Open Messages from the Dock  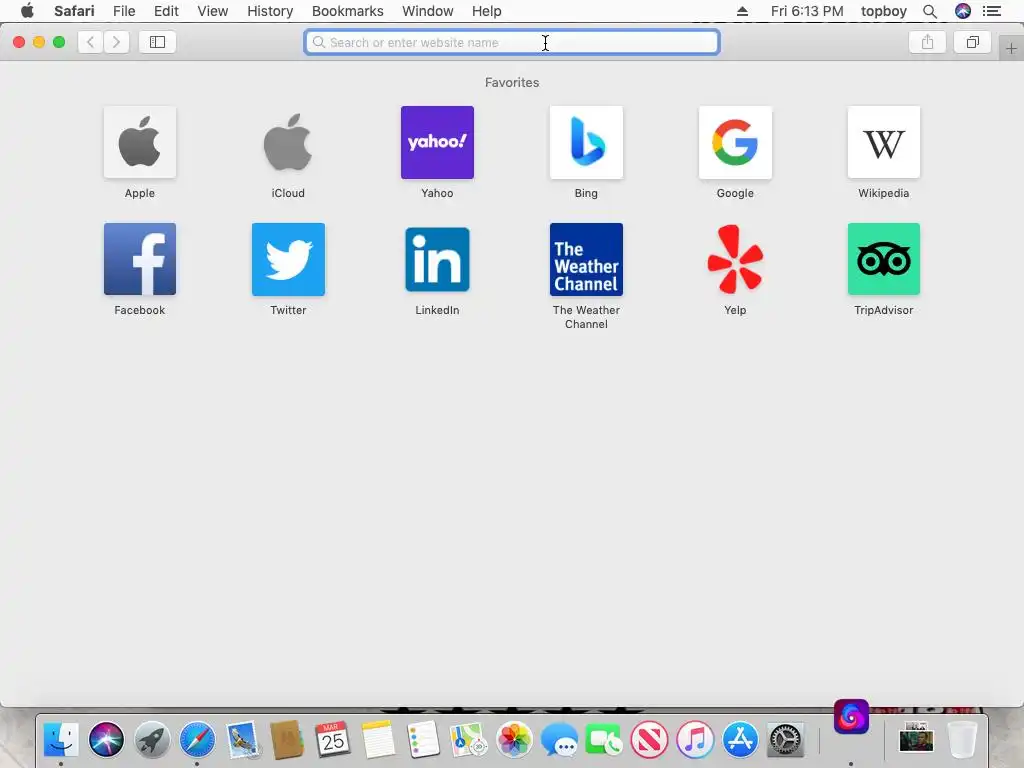click(x=559, y=739)
